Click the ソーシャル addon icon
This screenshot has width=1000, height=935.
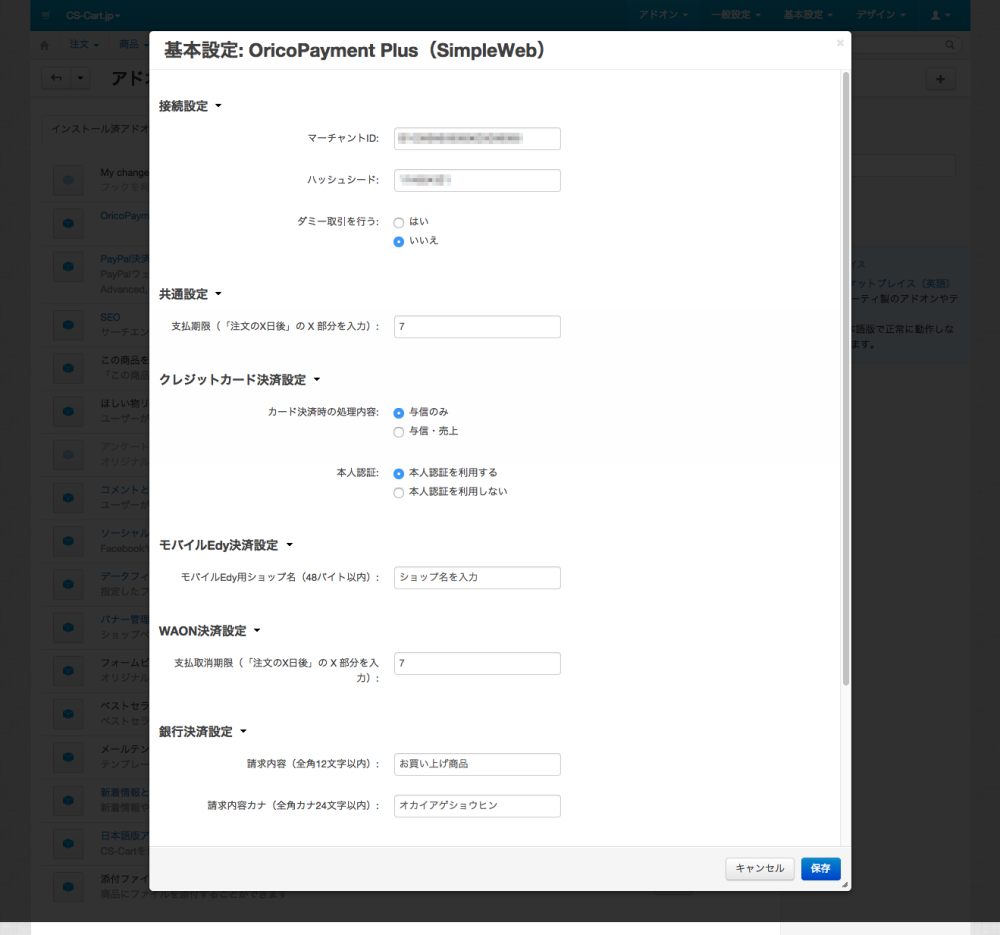[x=68, y=541]
